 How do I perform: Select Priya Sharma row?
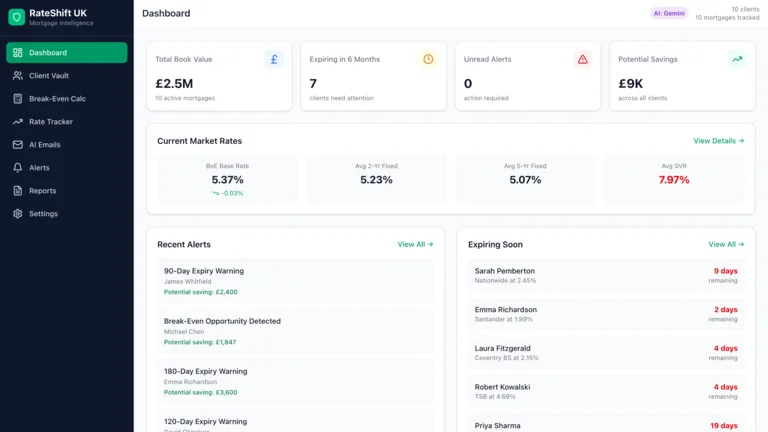tap(606, 423)
